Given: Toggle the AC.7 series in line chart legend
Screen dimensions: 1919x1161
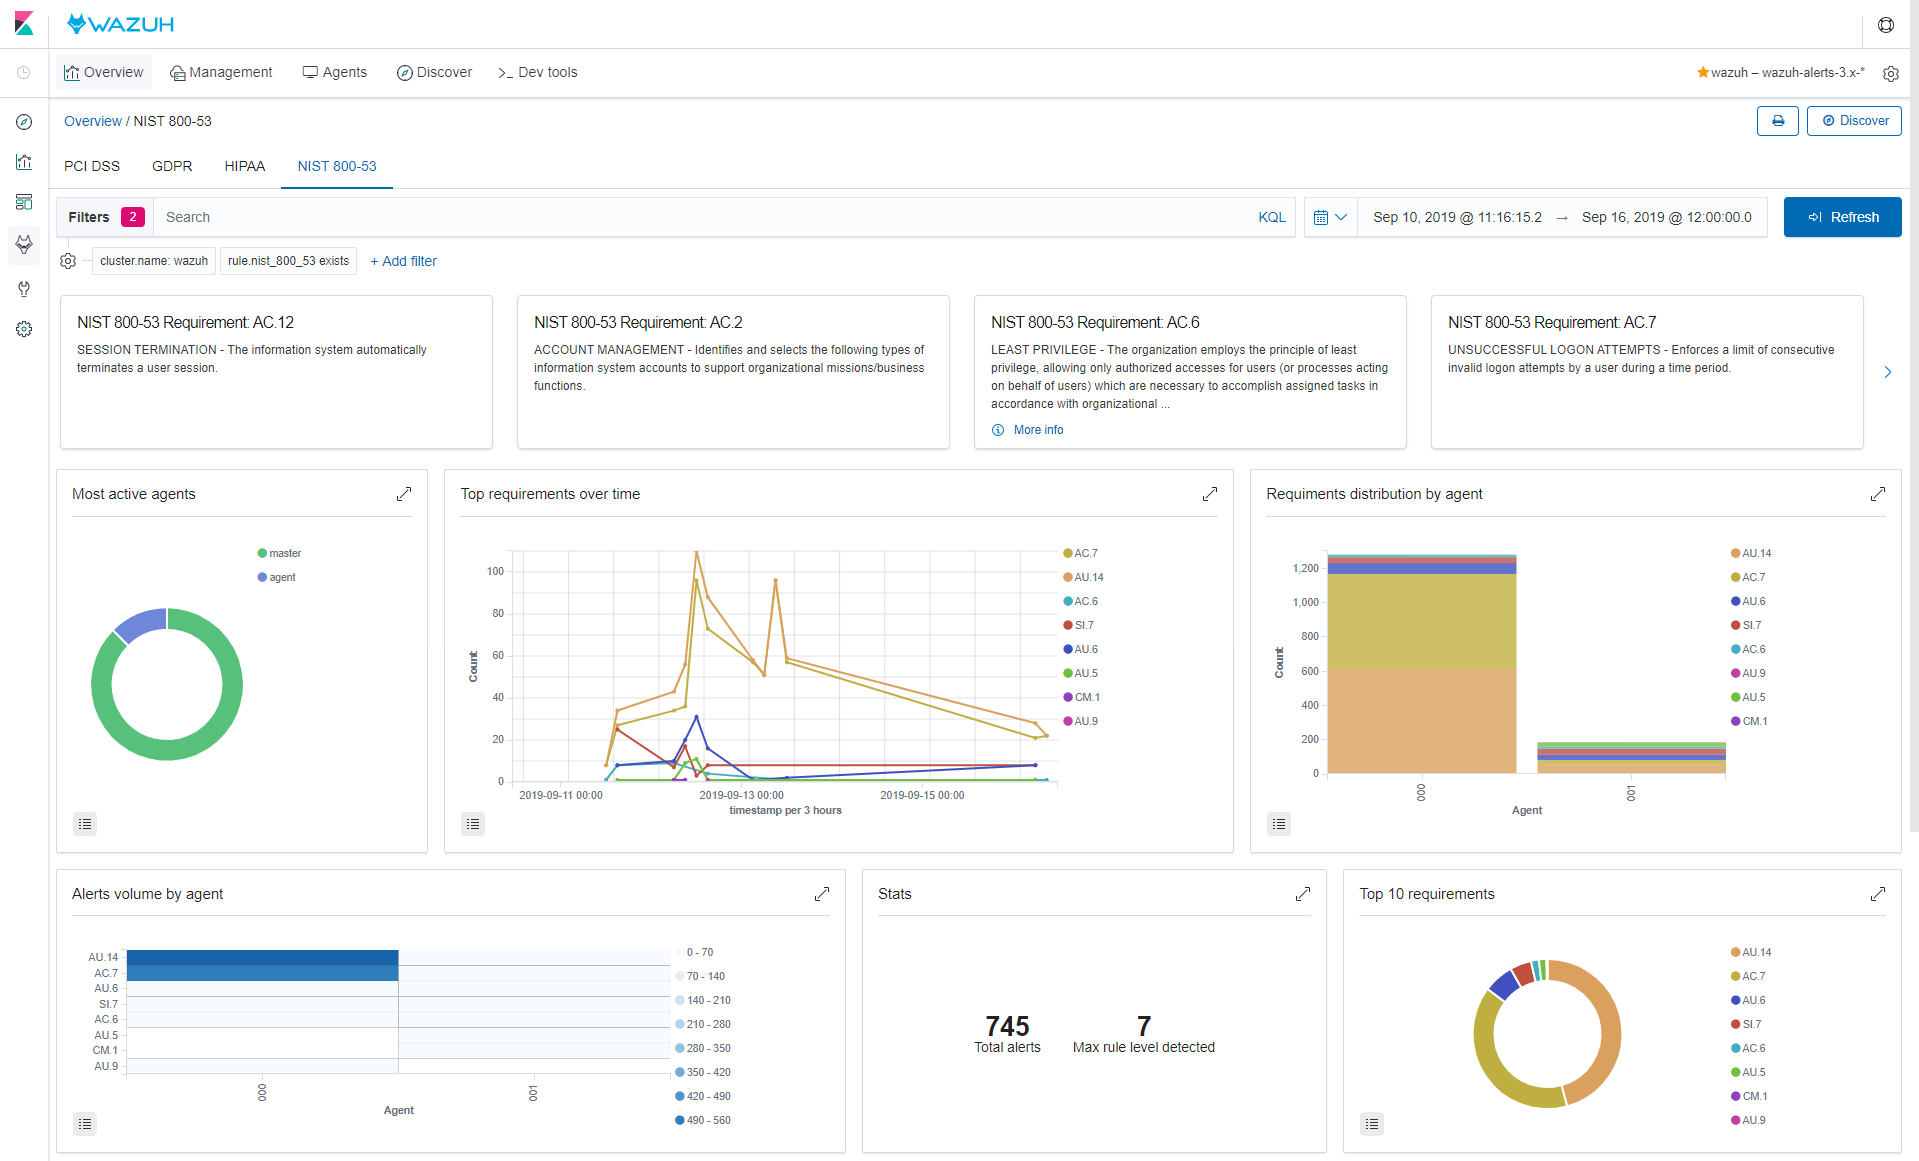Looking at the screenshot, I should click(x=1085, y=553).
